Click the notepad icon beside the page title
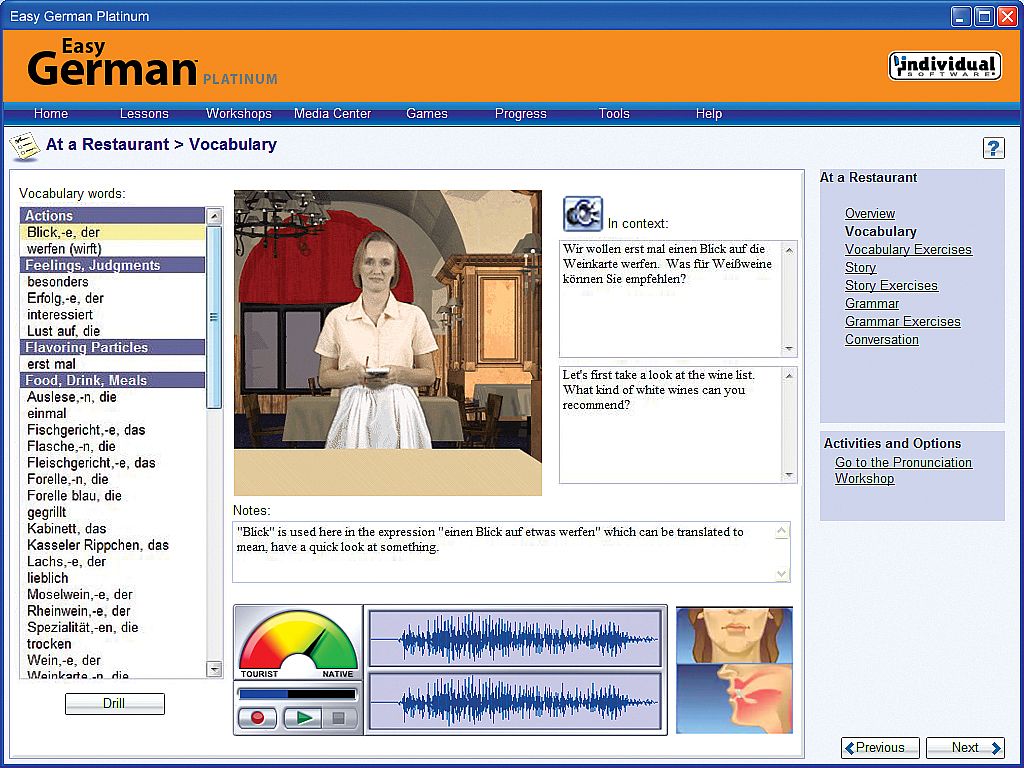 point(24,146)
